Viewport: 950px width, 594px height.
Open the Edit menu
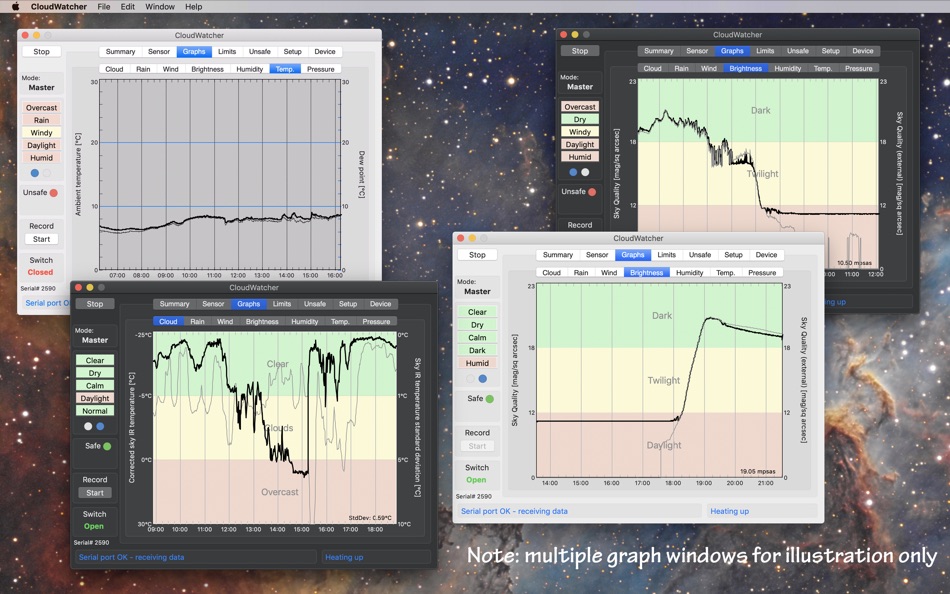(127, 7)
